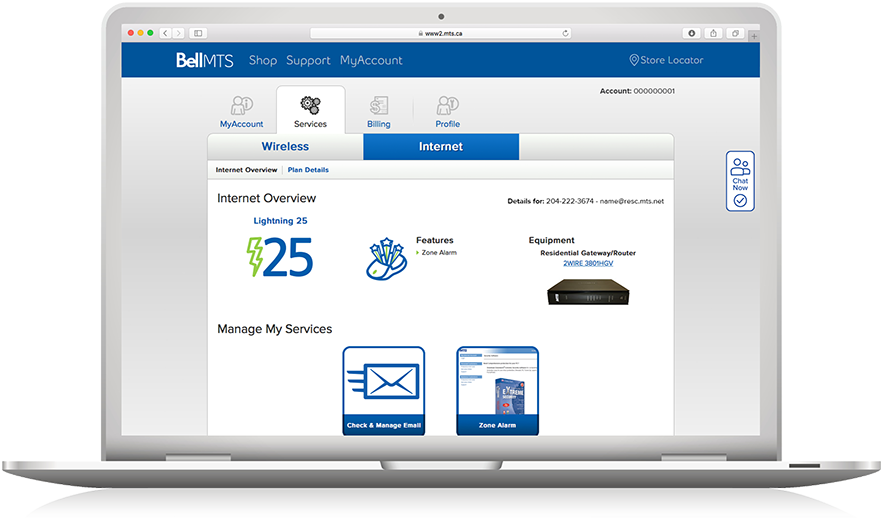Switch to the Internet tab
The width and height of the screenshot is (883, 520).
[441, 146]
